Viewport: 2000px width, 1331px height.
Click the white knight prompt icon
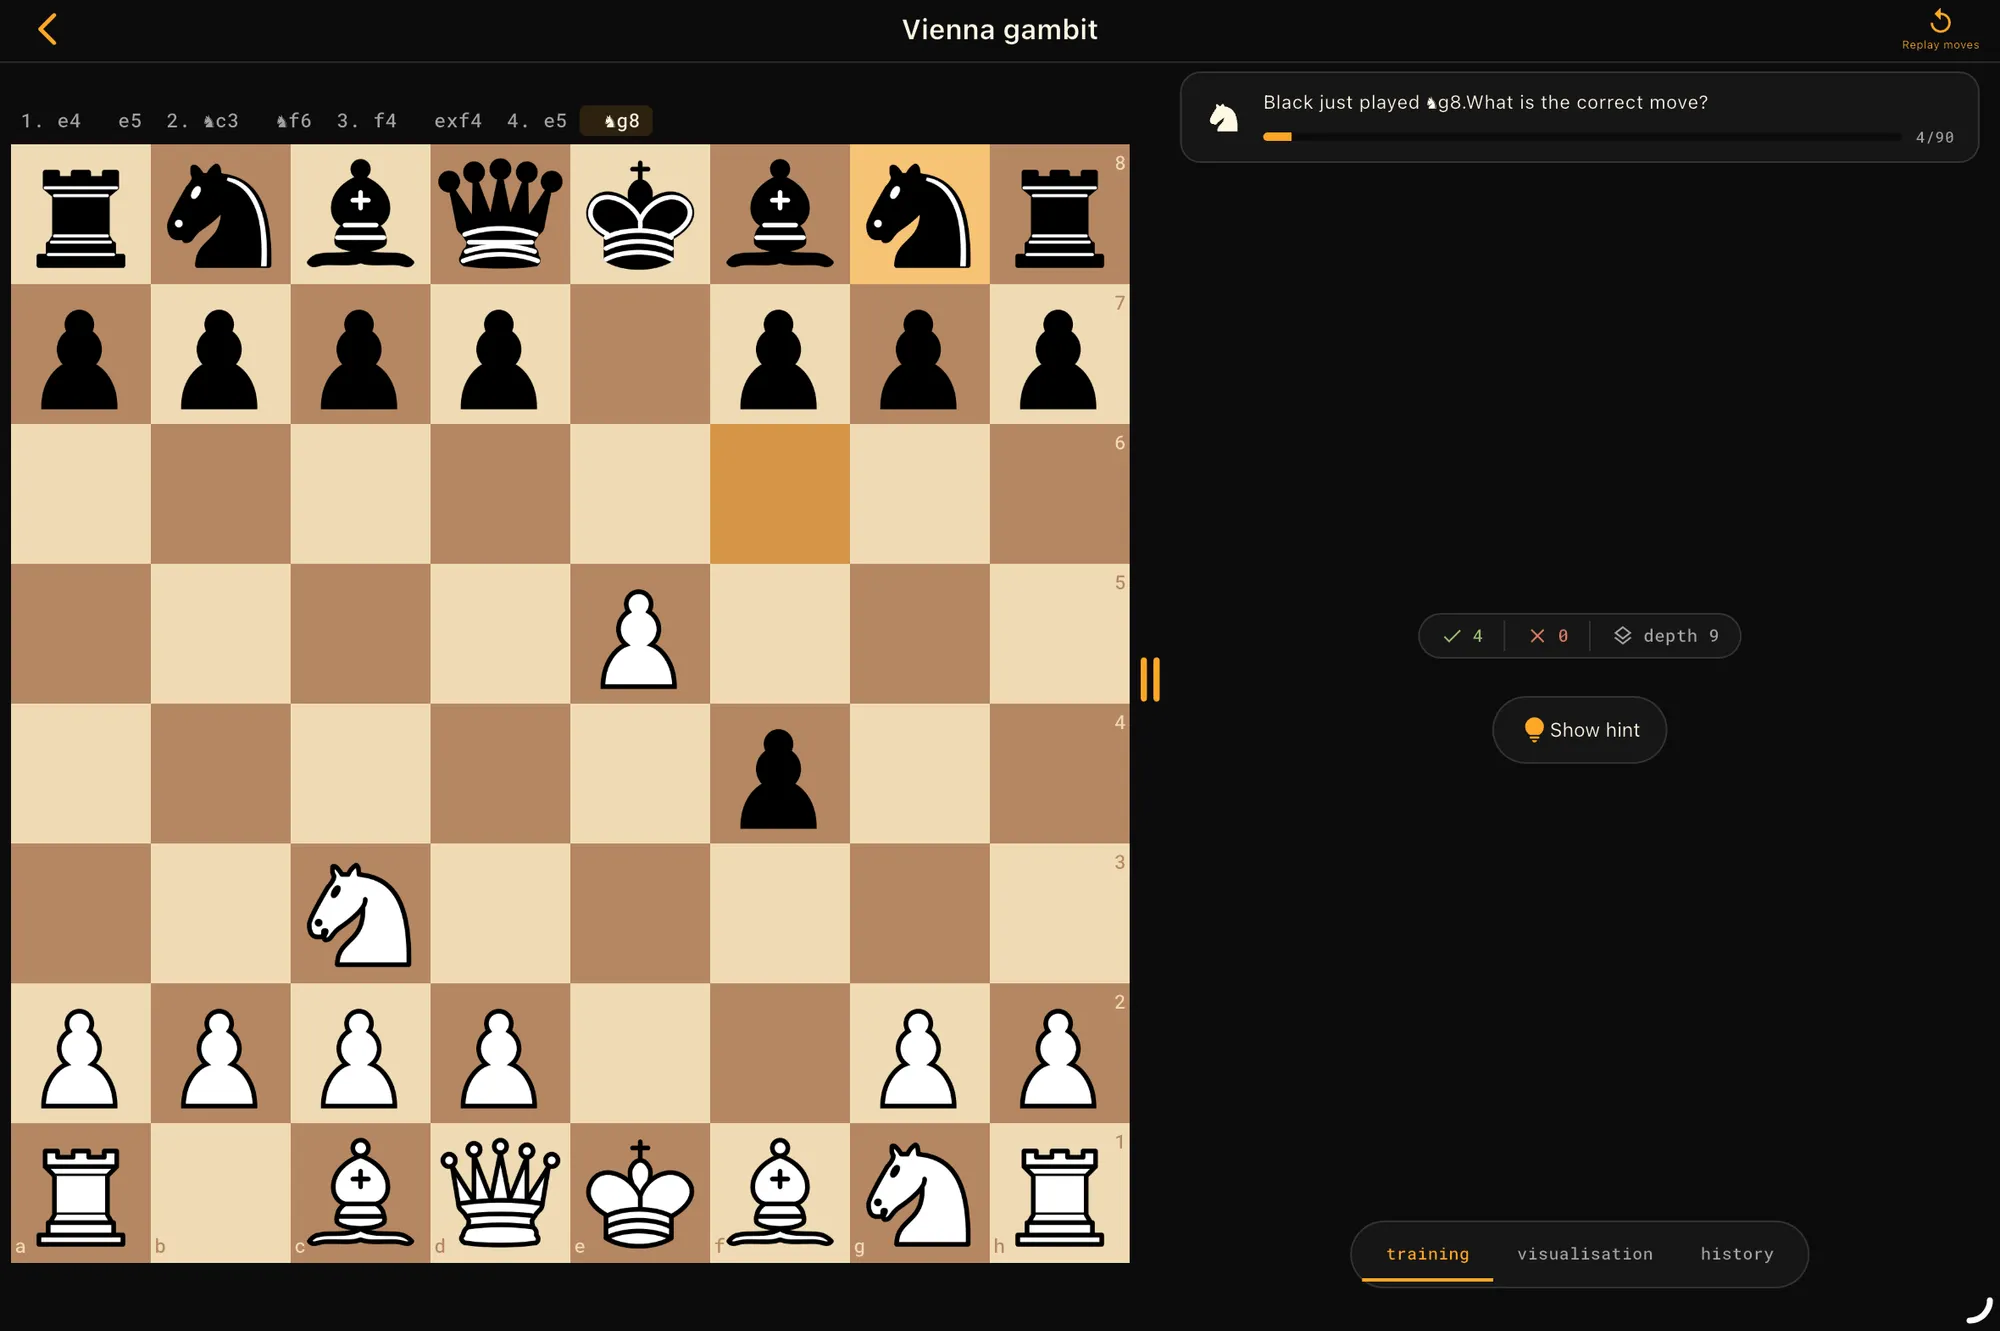(x=1223, y=117)
